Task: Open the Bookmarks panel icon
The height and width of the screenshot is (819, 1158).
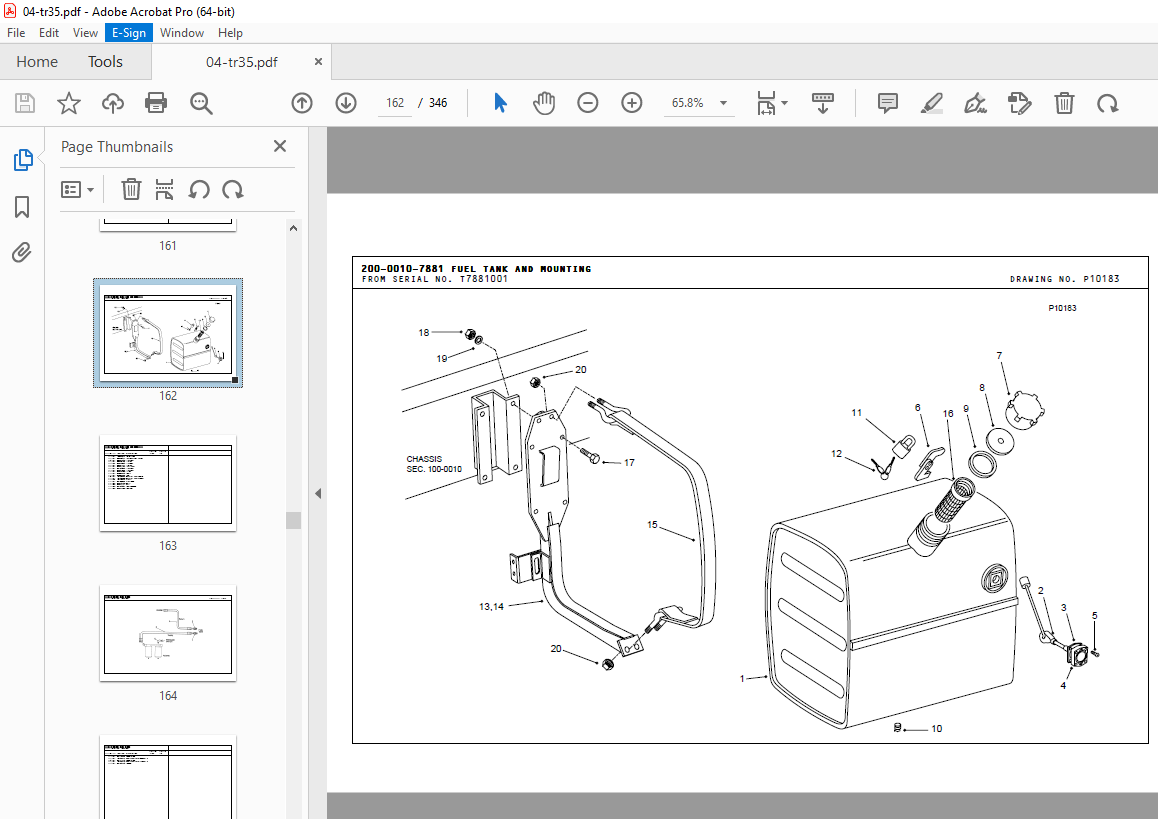Action: (22, 207)
